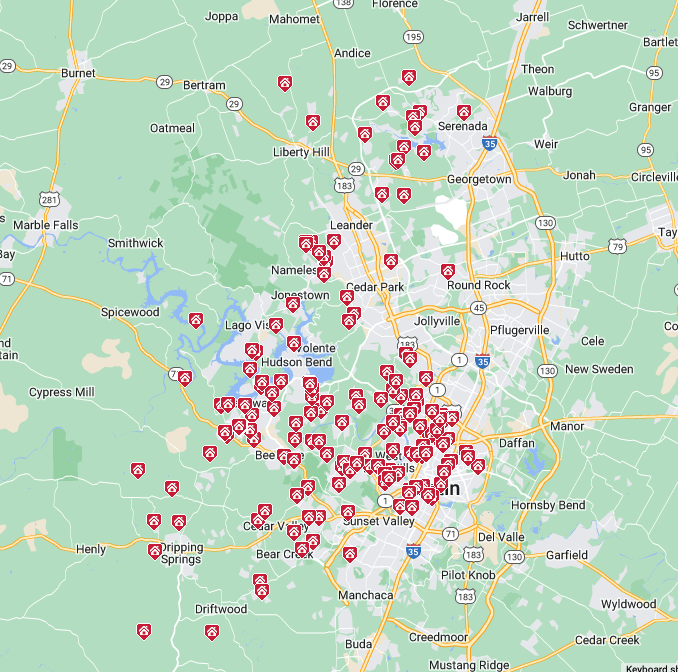Click the Cedar Creek place label
678x672 pixels.
point(607,640)
